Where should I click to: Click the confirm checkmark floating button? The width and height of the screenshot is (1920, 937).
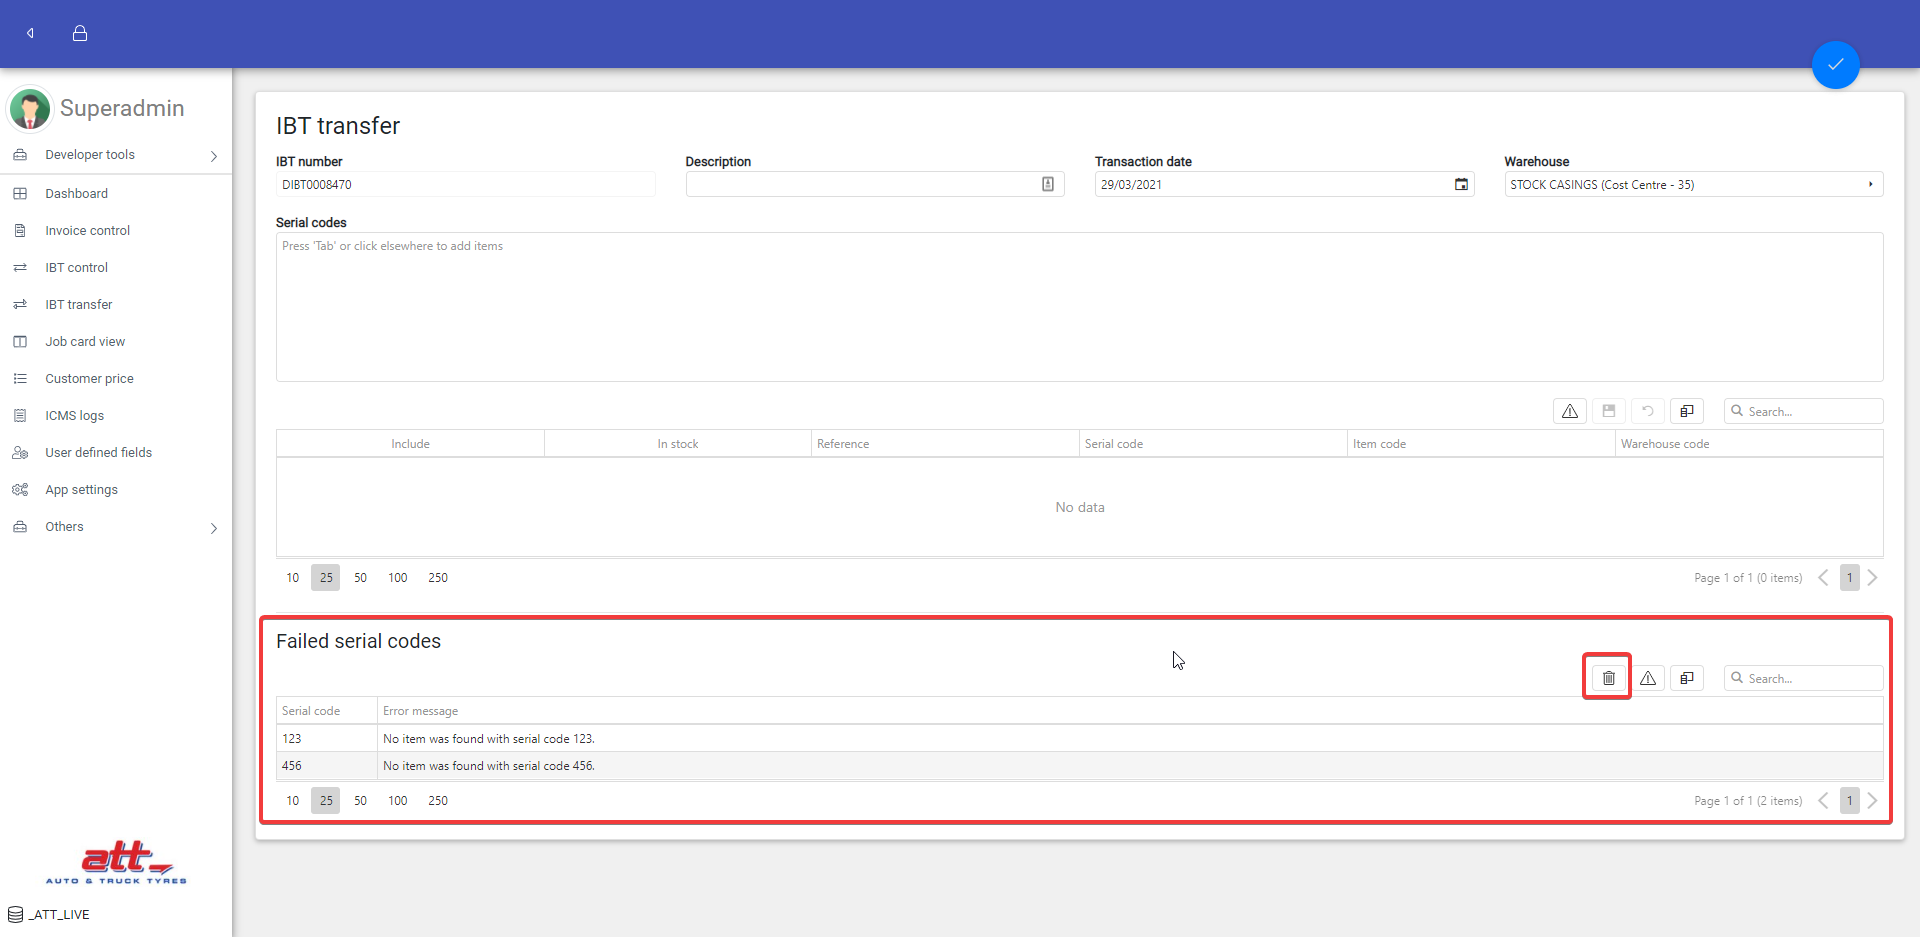click(1835, 65)
